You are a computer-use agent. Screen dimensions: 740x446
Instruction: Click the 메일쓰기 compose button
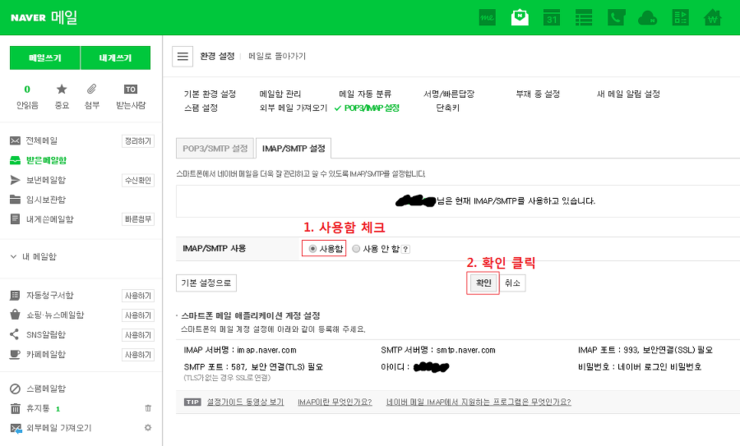pos(45,58)
